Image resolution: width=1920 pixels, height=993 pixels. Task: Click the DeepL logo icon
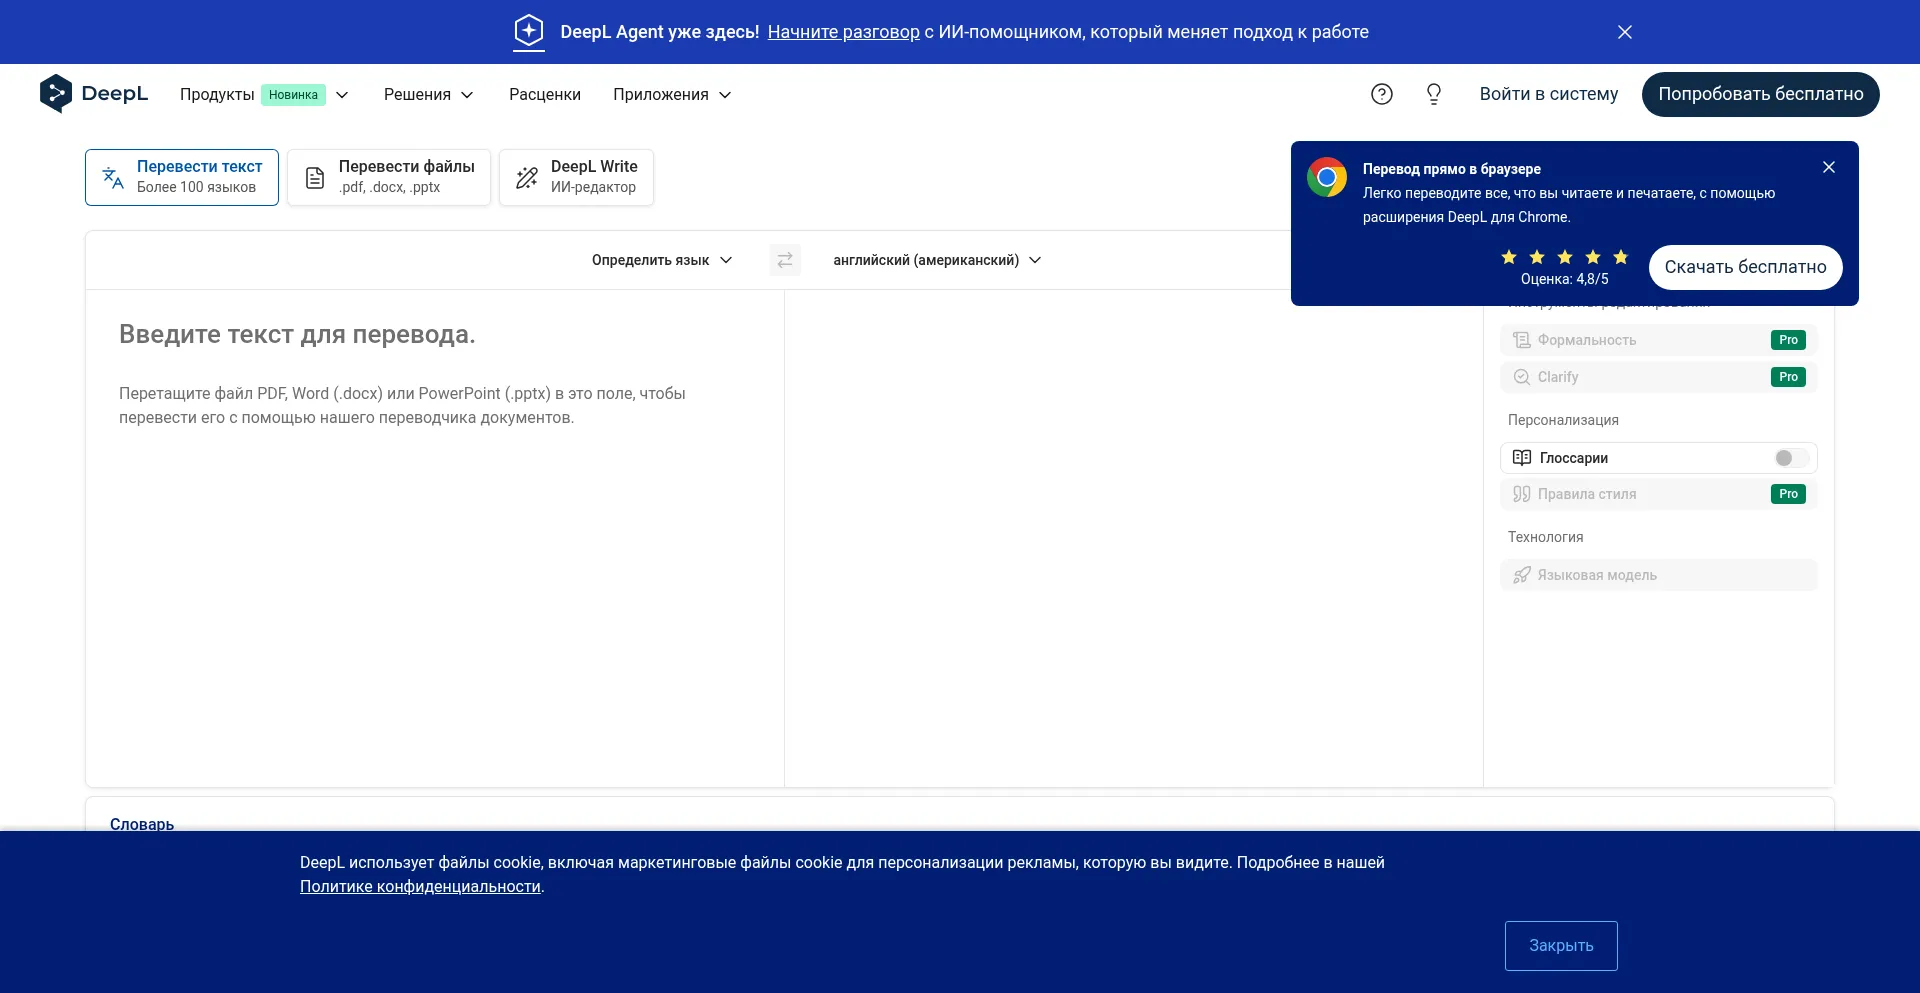[56, 94]
